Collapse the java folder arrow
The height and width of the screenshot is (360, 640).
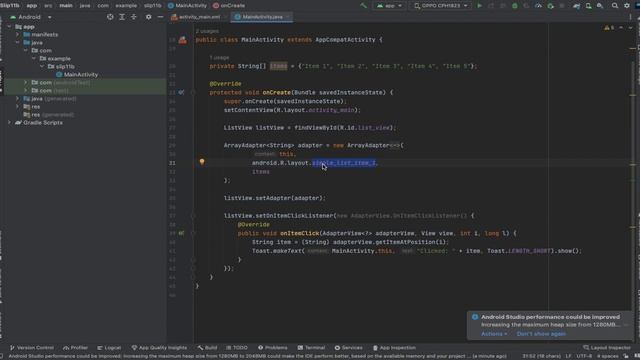[x=18, y=42]
